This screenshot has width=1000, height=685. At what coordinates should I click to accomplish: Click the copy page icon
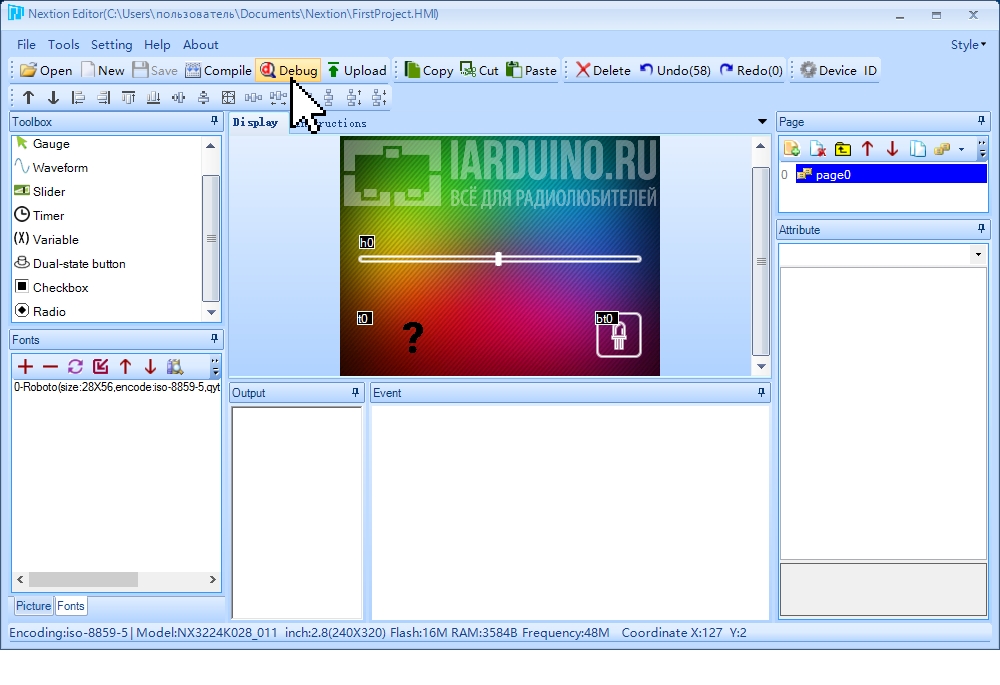point(917,149)
